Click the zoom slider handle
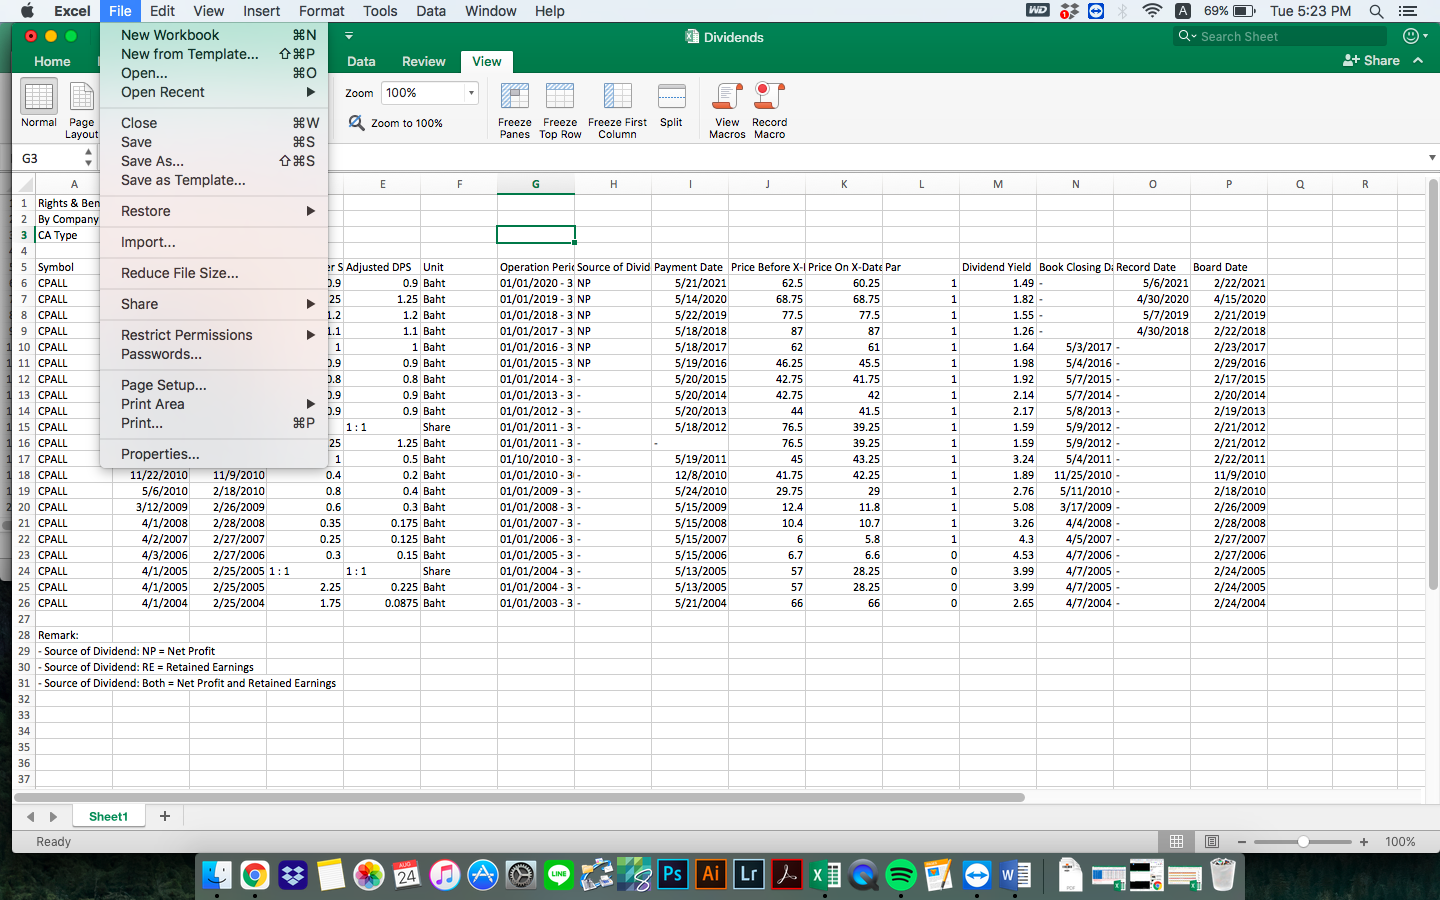This screenshot has width=1440, height=900. pyautogui.click(x=1303, y=842)
